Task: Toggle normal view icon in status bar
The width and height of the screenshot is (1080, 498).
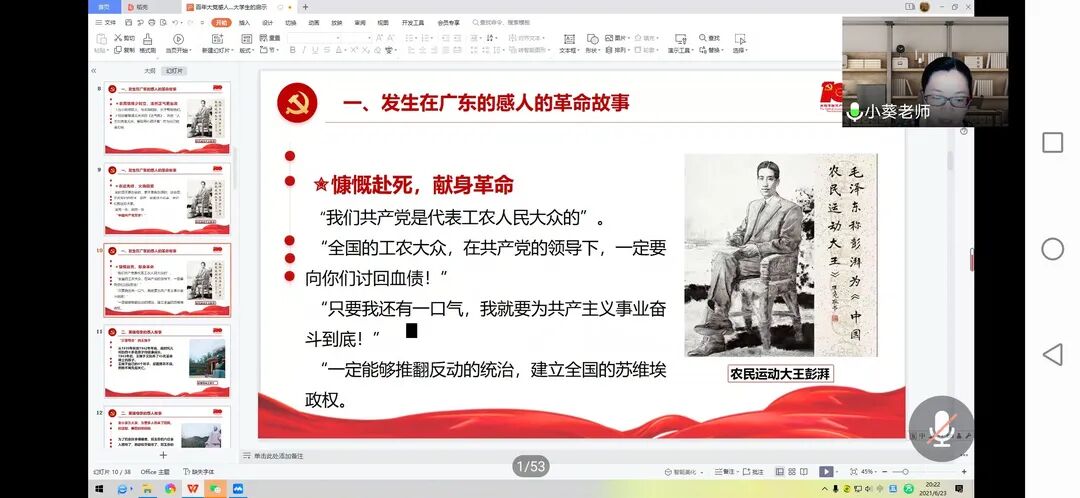Action: coord(780,472)
